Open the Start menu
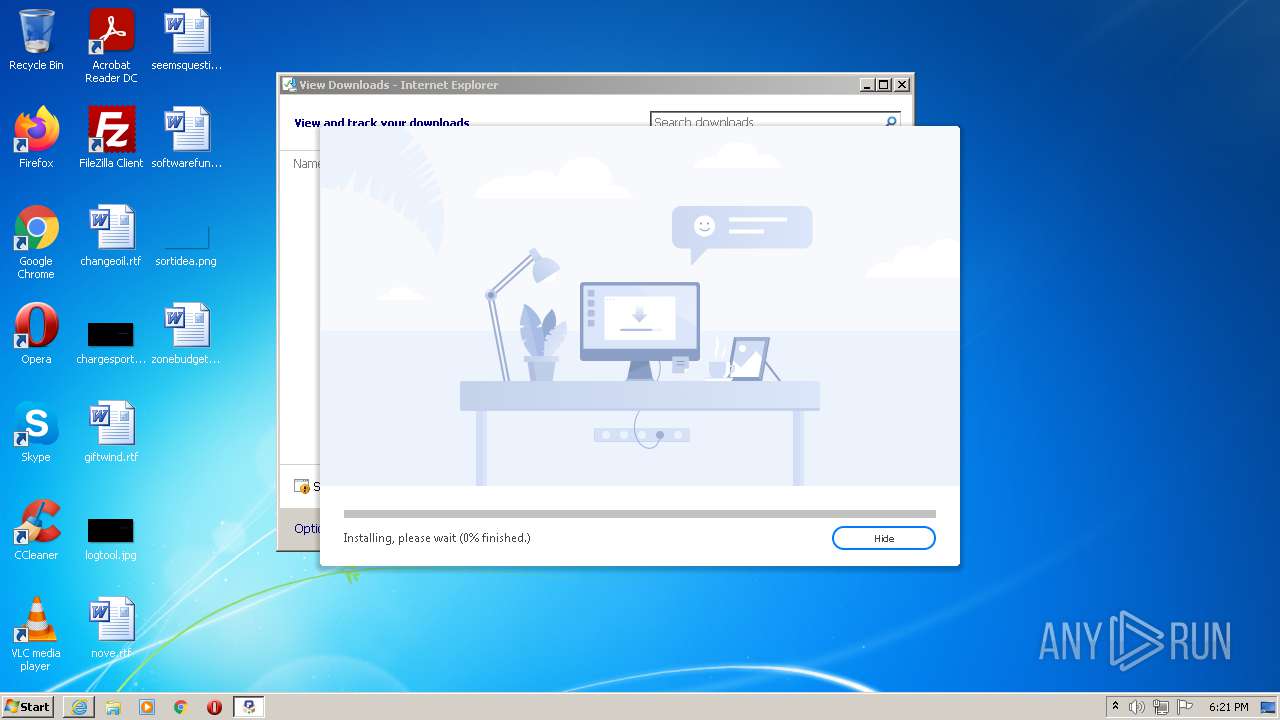 click(x=28, y=706)
